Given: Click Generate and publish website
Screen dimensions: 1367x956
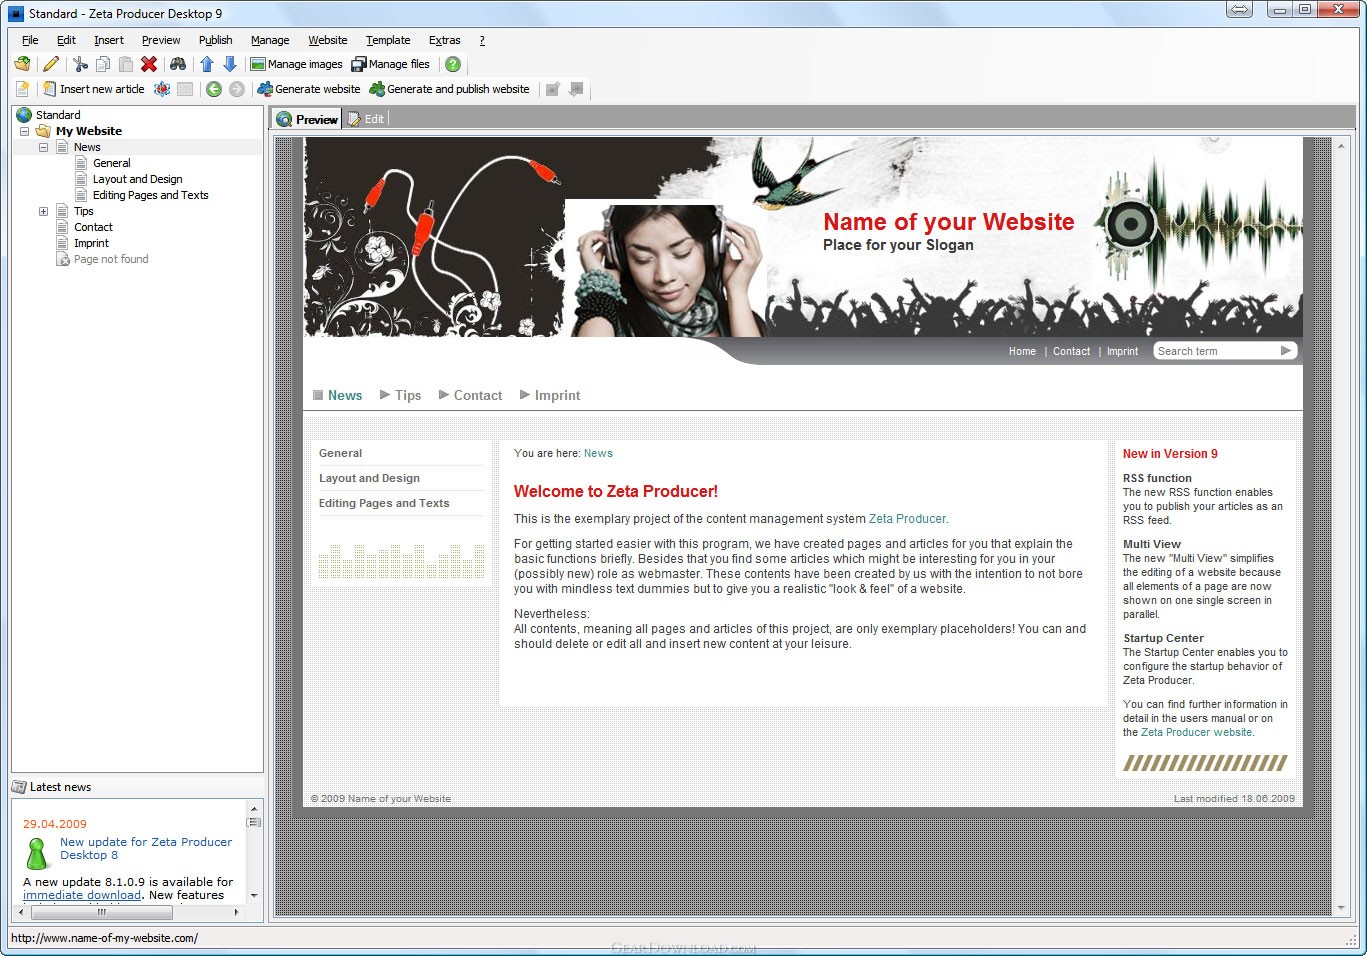Looking at the screenshot, I should click(450, 89).
